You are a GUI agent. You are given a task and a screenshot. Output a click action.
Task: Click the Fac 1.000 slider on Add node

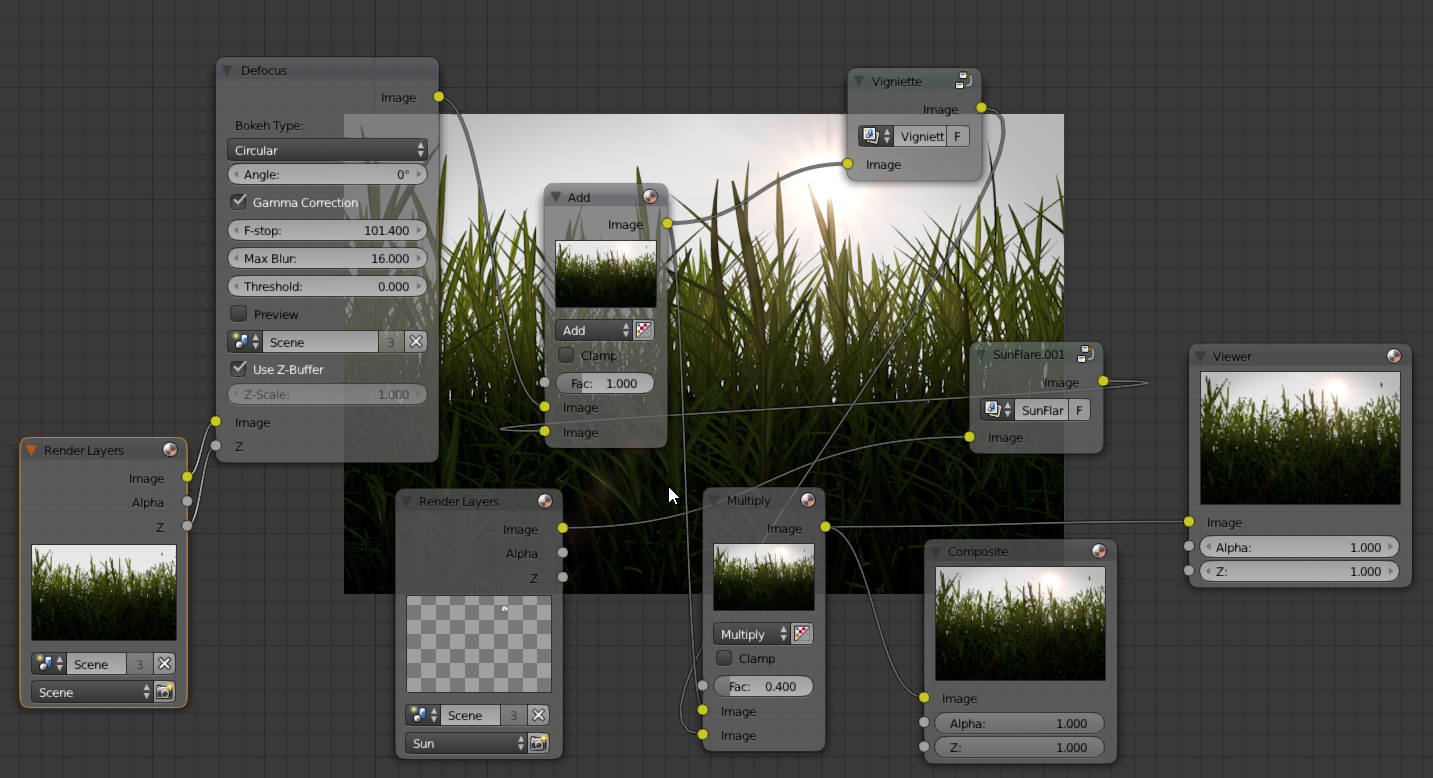(605, 383)
